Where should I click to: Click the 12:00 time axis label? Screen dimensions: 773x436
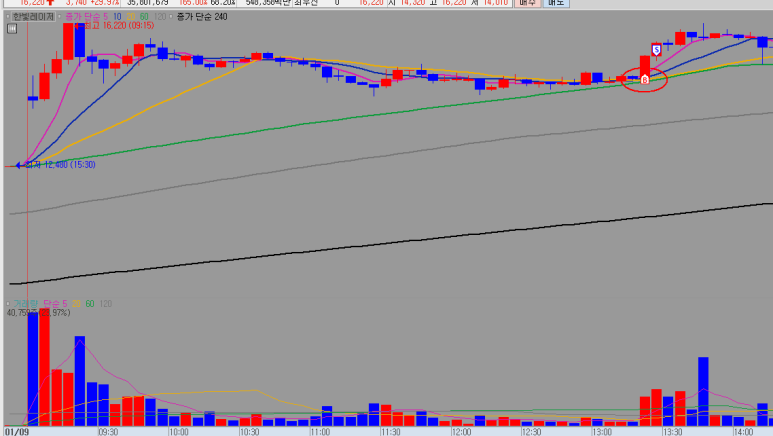[461, 432]
